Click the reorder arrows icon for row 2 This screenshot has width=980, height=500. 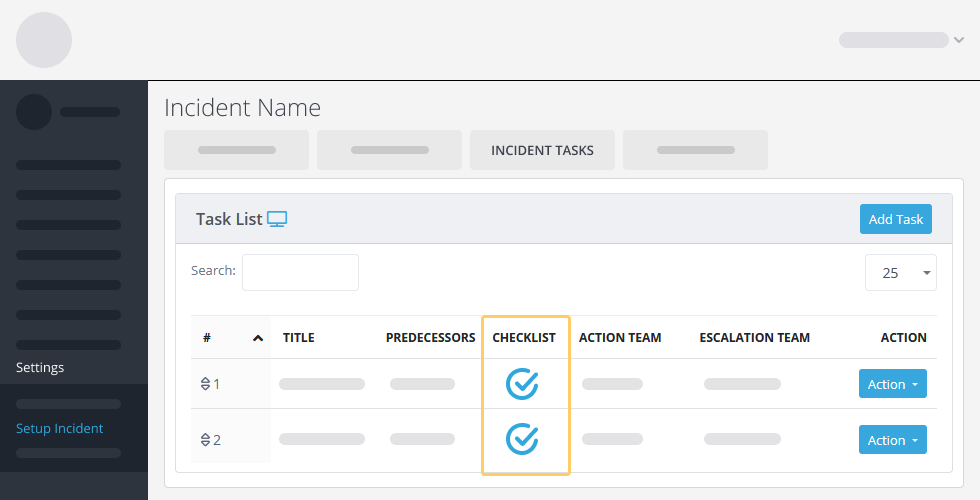205,440
